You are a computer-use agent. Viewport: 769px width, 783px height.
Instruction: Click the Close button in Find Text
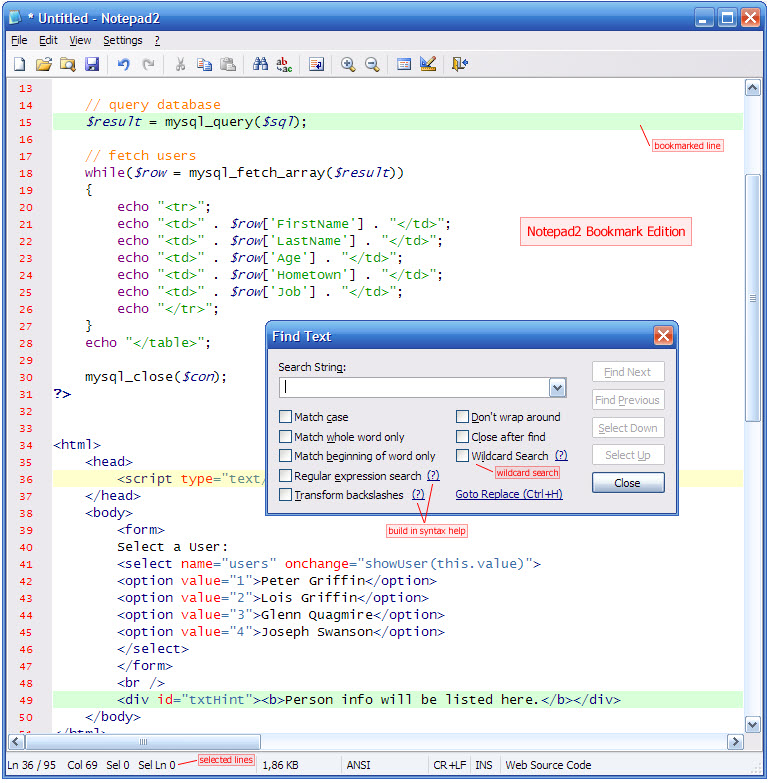[628, 483]
